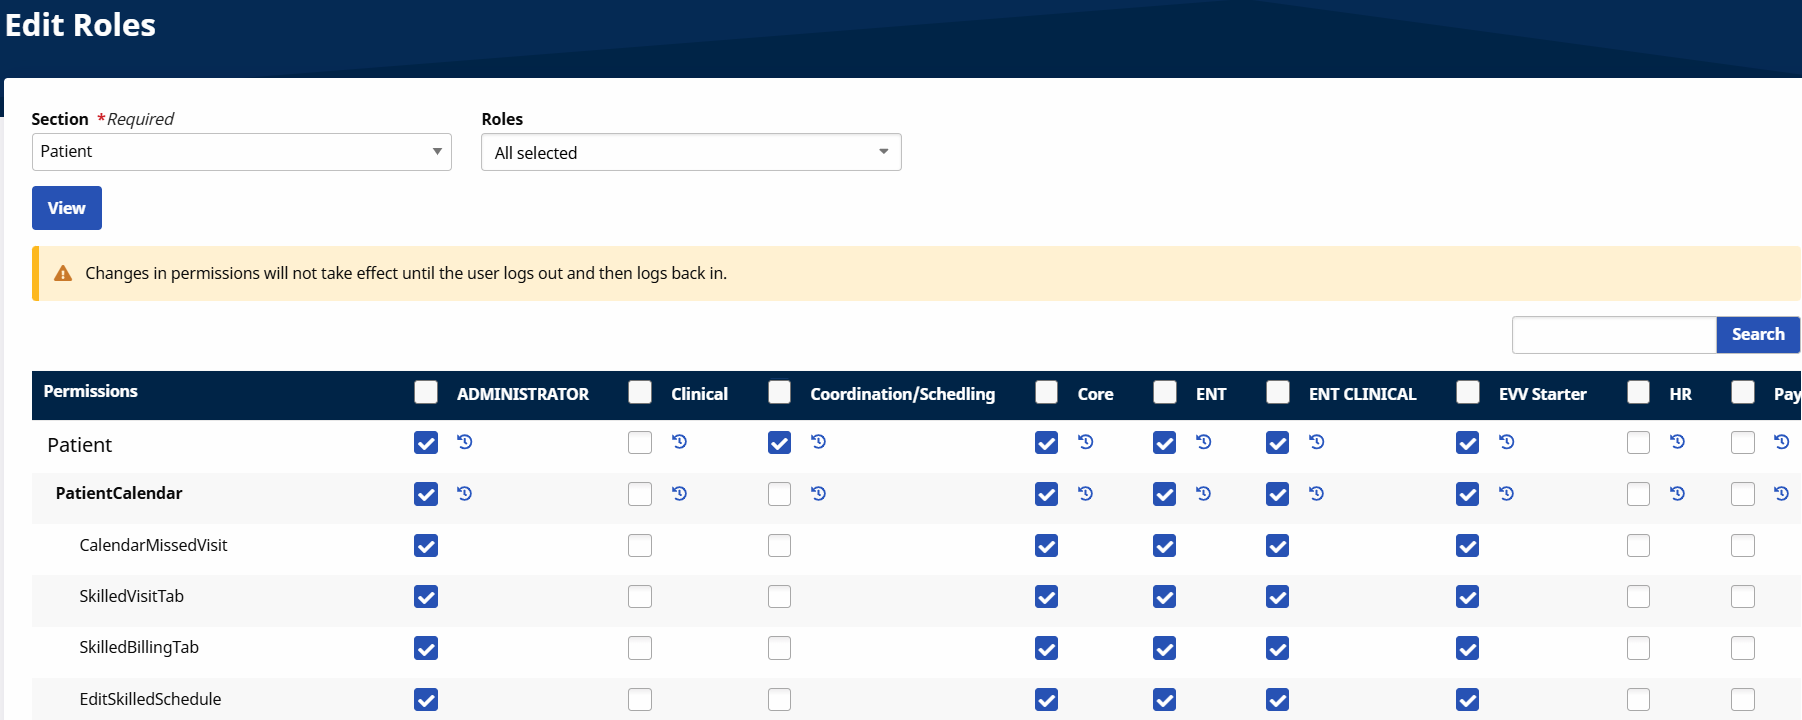The height and width of the screenshot is (720, 1802).
Task: Click the permissions search text field
Action: pyautogui.click(x=1614, y=335)
